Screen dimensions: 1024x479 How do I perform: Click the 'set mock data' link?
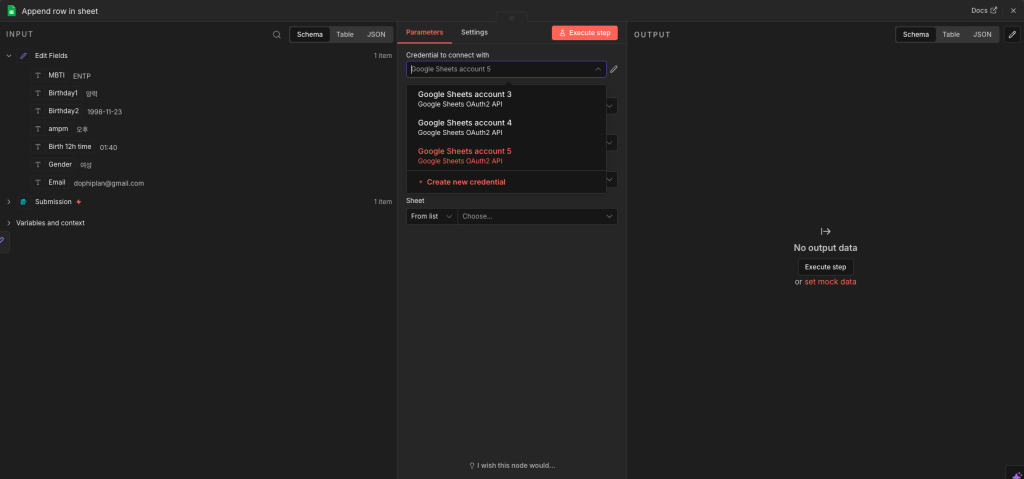(830, 282)
